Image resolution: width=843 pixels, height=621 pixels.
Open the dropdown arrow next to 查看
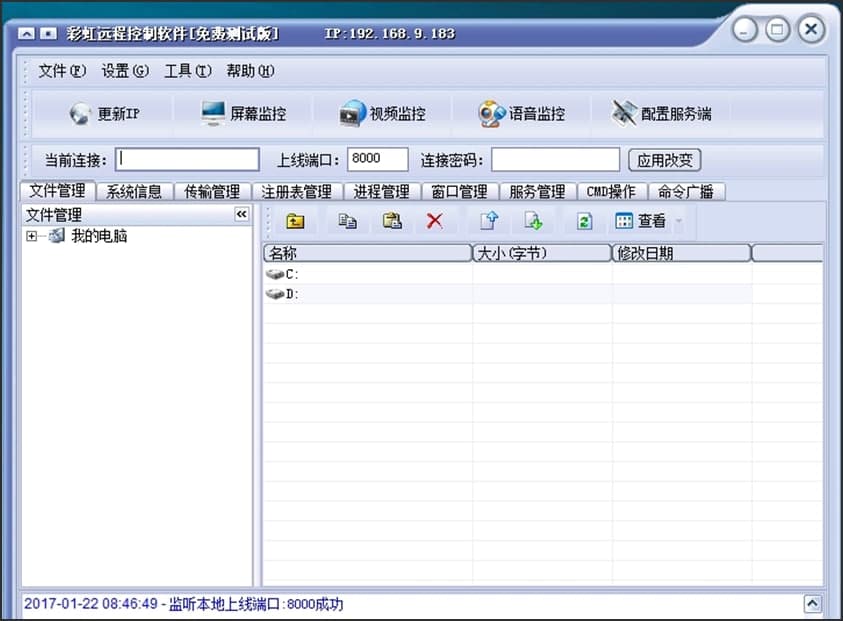coord(679,221)
